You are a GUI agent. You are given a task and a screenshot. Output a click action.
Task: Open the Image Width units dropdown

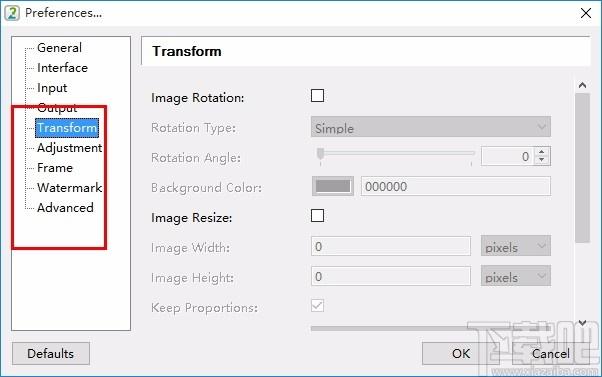516,246
